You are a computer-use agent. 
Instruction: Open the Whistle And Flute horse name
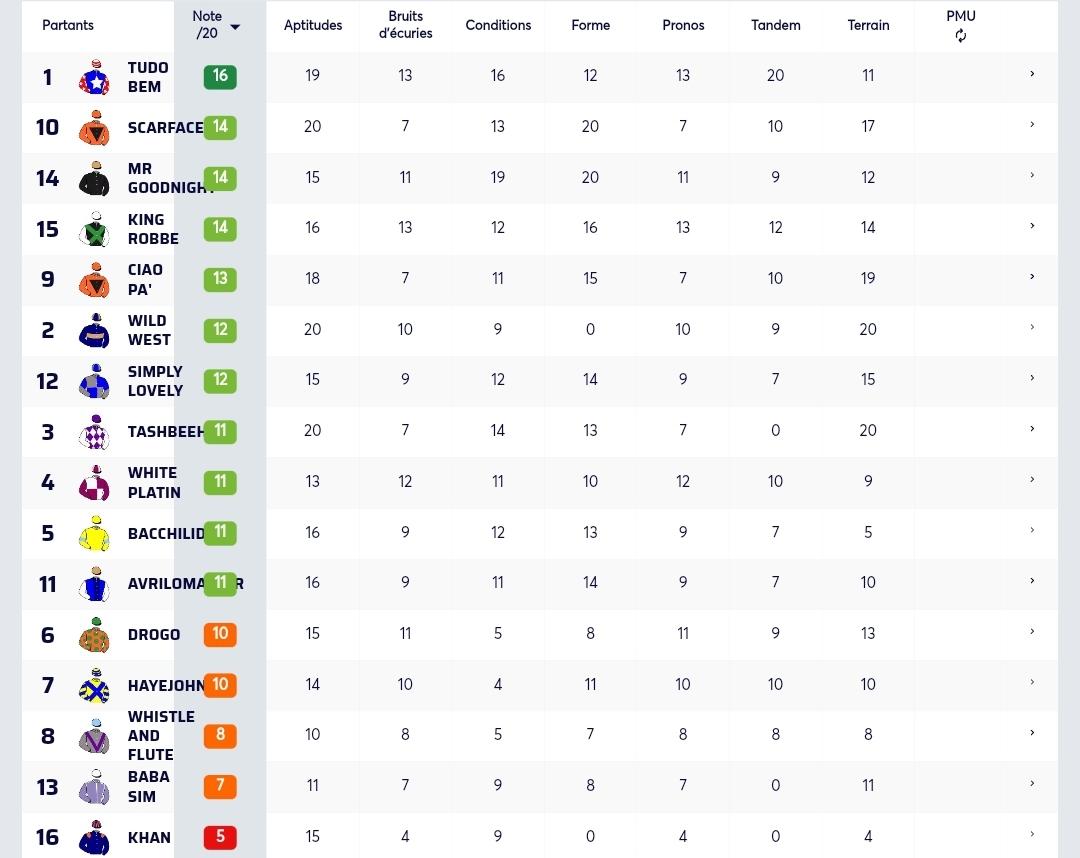click(x=161, y=735)
